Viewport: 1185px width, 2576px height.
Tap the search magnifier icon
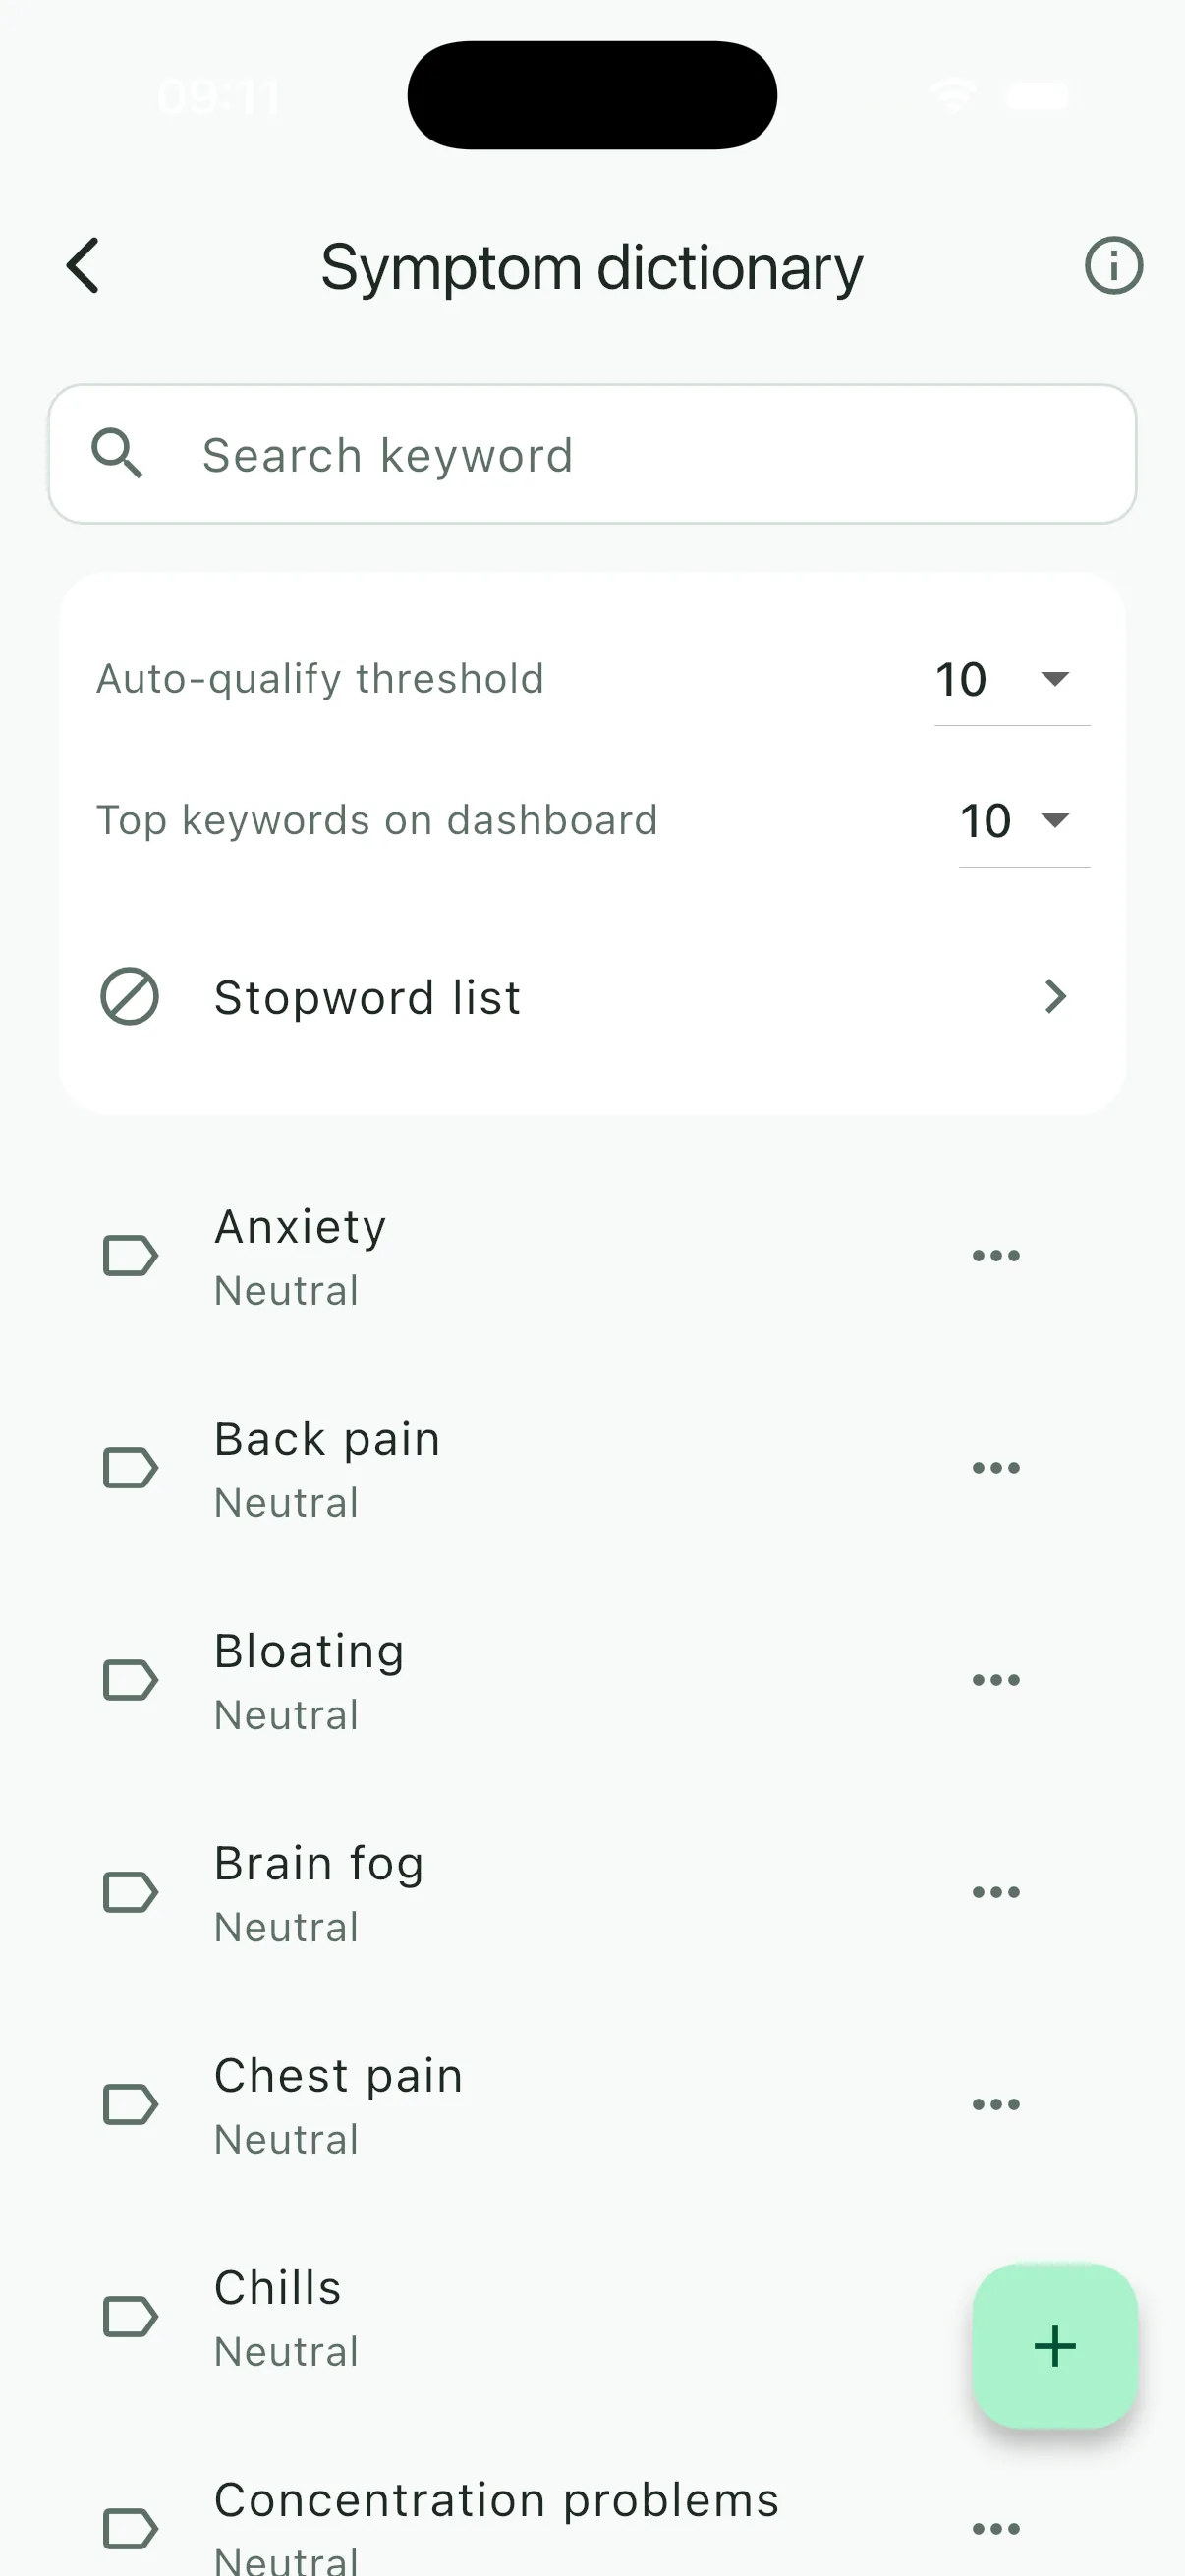tap(117, 454)
